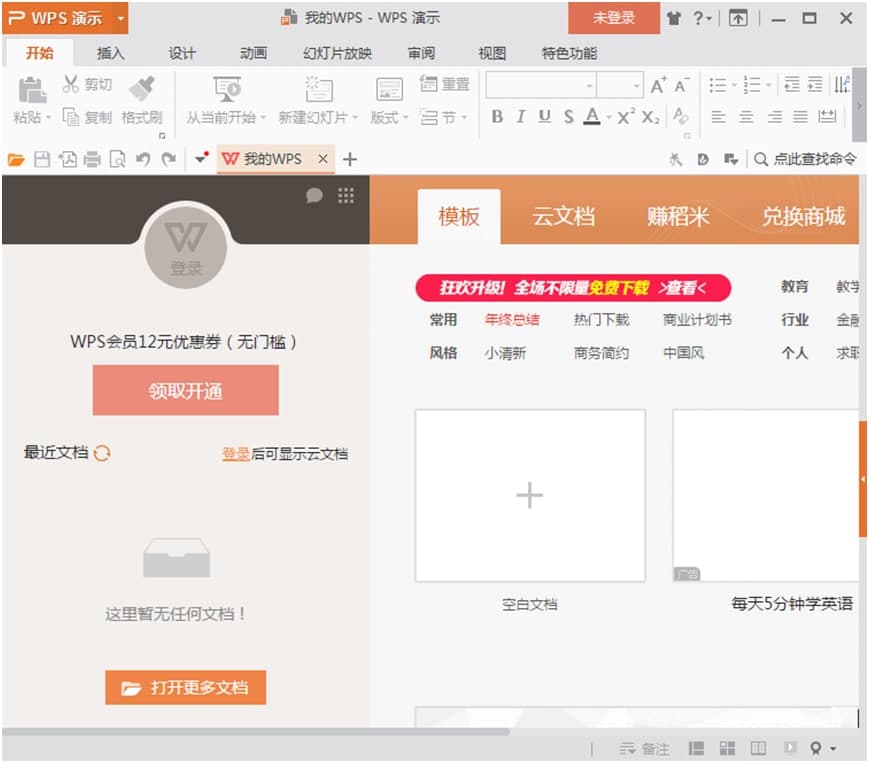This screenshot has width=869, height=763.
Task: Open the font color swatch dropdown
Action: (x=607, y=117)
